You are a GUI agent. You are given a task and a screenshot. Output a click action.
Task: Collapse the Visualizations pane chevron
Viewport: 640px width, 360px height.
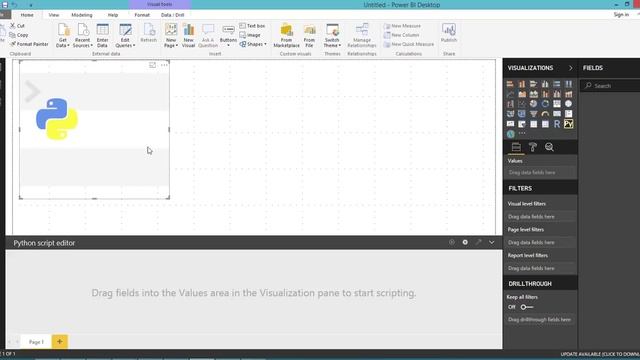571,68
